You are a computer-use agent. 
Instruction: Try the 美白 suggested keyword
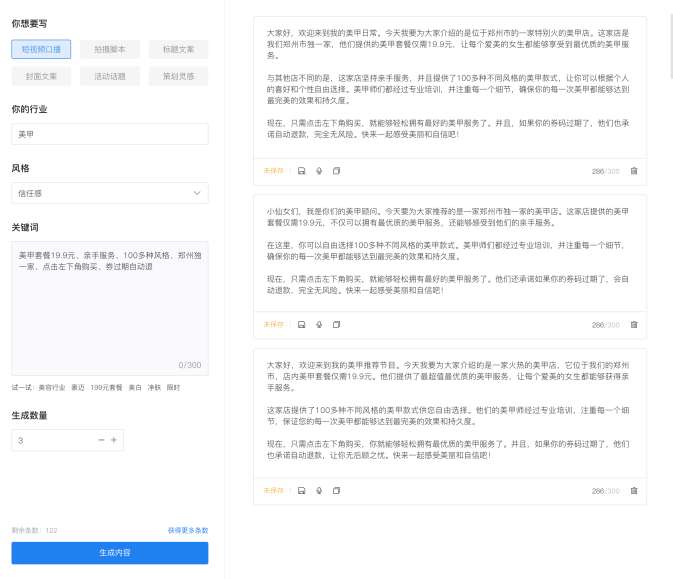[x=135, y=388]
